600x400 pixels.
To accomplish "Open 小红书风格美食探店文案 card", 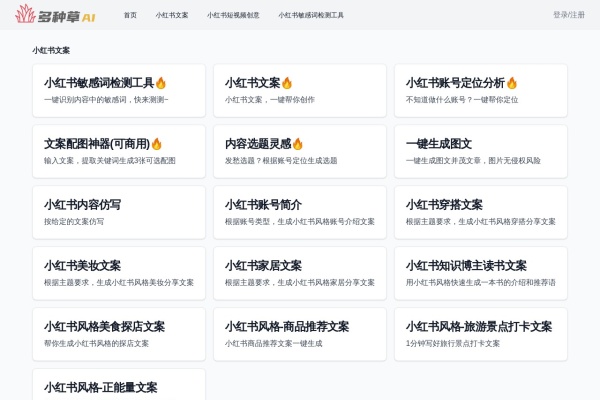I will tap(118, 334).
